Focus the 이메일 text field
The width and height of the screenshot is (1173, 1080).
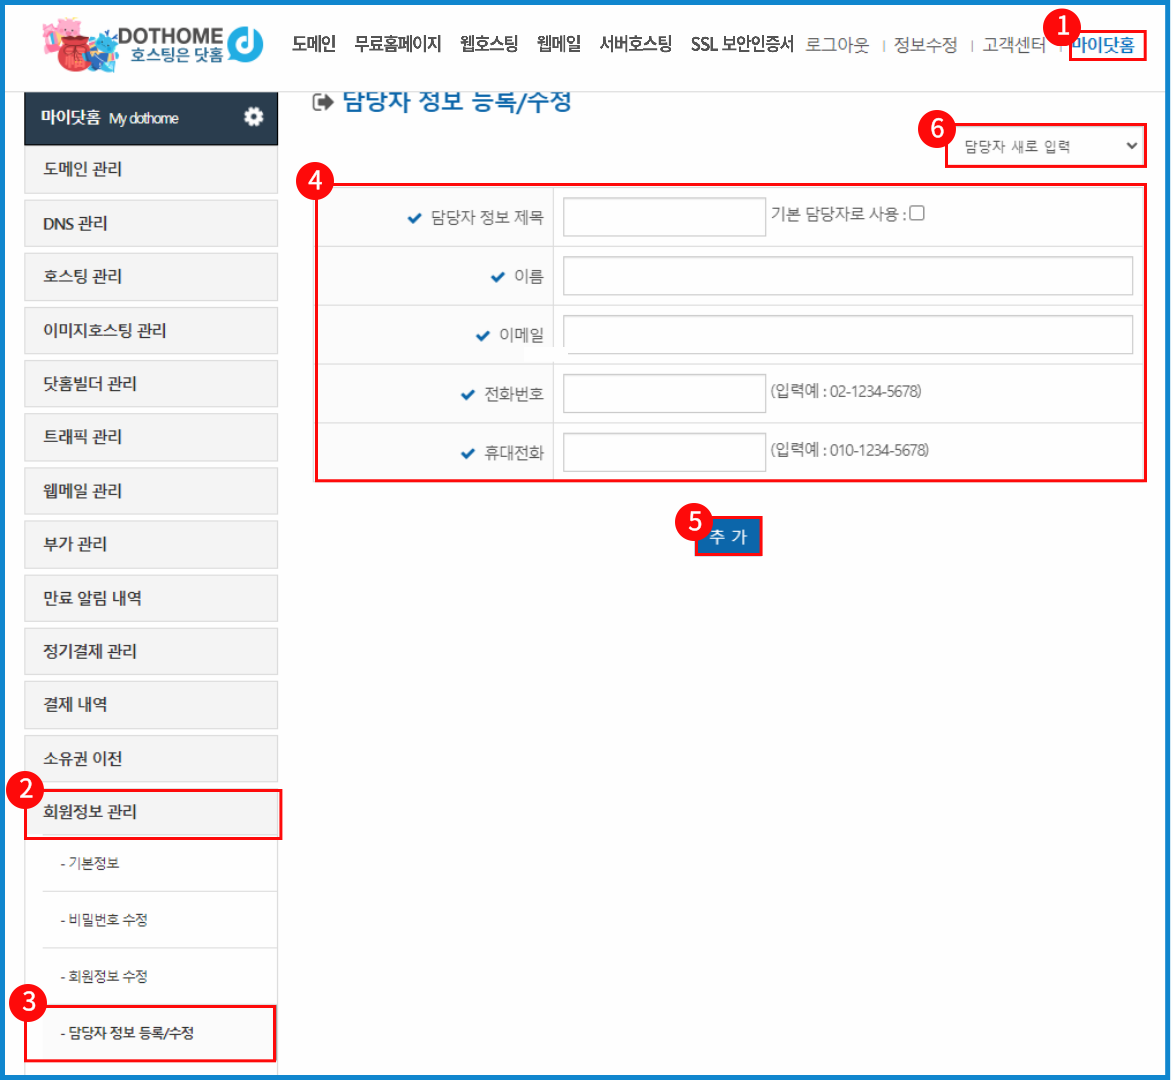847,335
